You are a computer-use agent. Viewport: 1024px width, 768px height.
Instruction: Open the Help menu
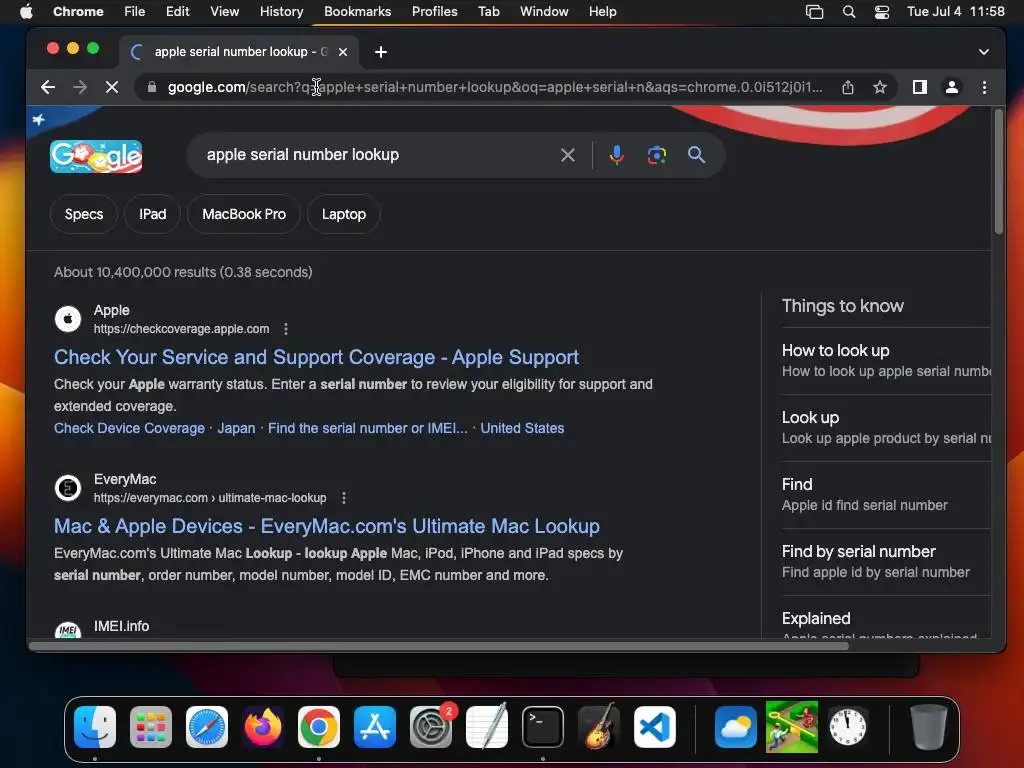tap(602, 11)
